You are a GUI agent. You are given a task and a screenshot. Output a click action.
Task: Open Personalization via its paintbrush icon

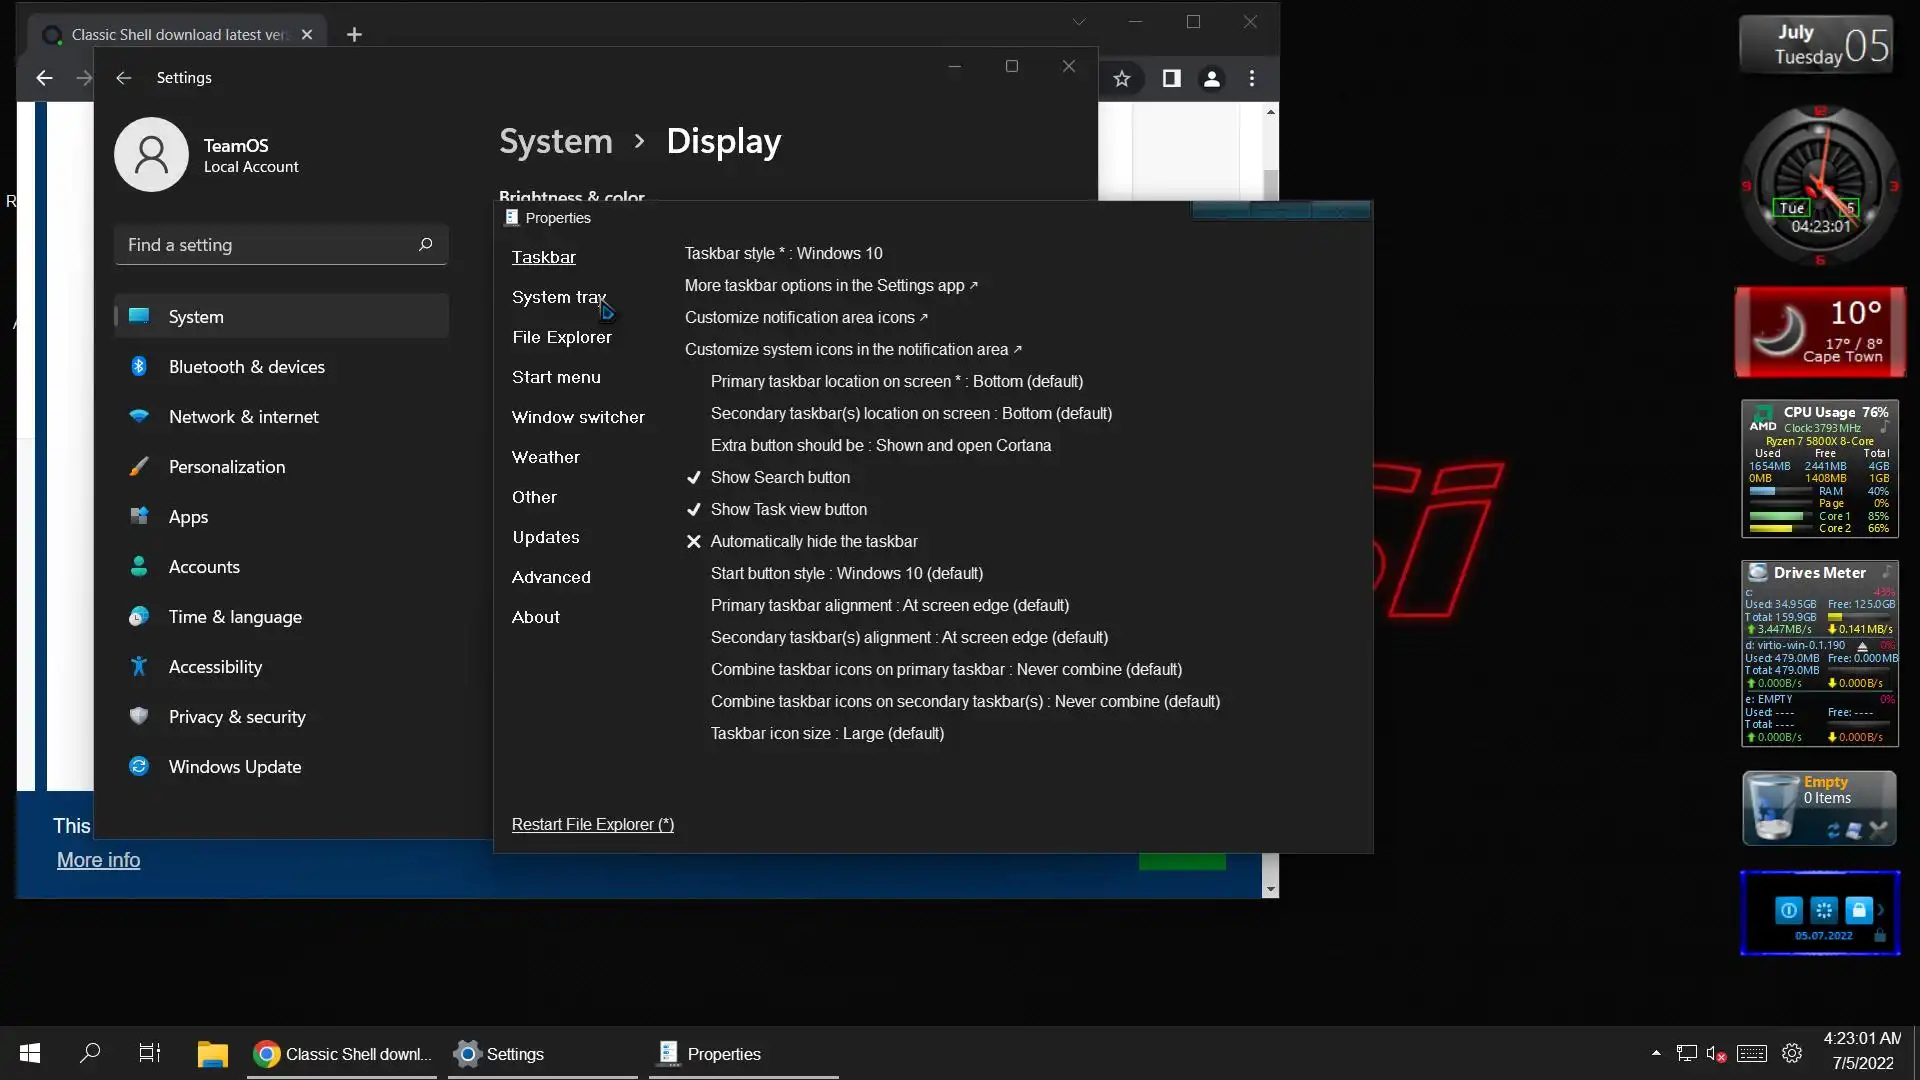pyautogui.click(x=139, y=466)
